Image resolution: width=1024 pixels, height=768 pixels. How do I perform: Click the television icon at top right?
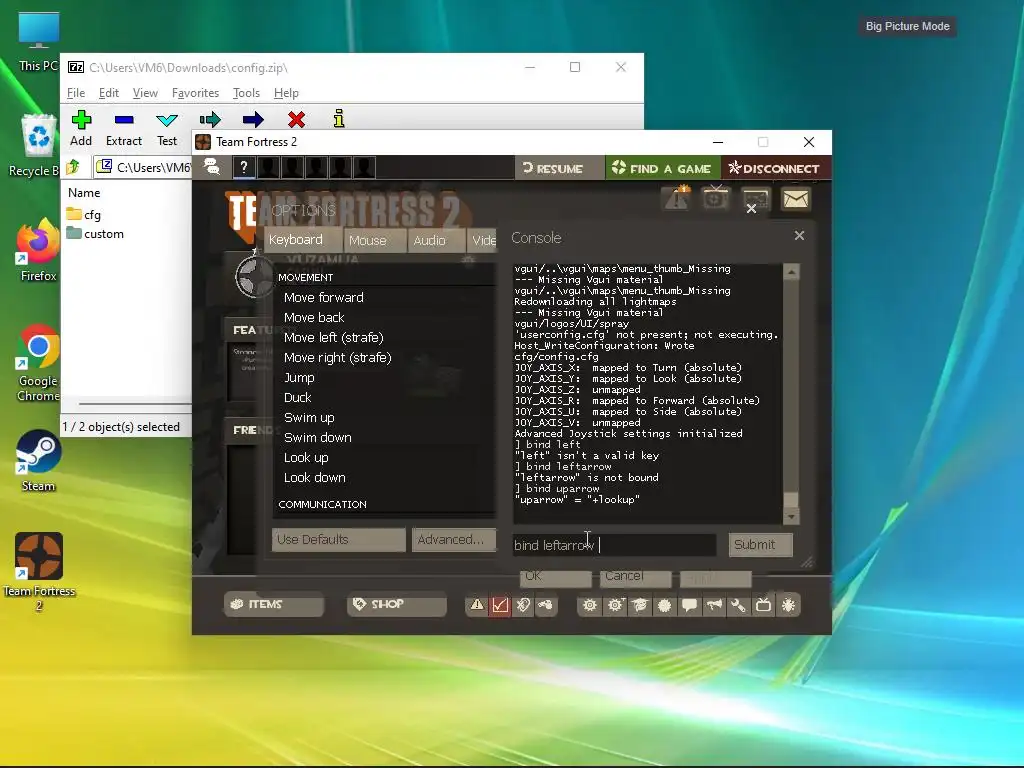coord(716,198)
